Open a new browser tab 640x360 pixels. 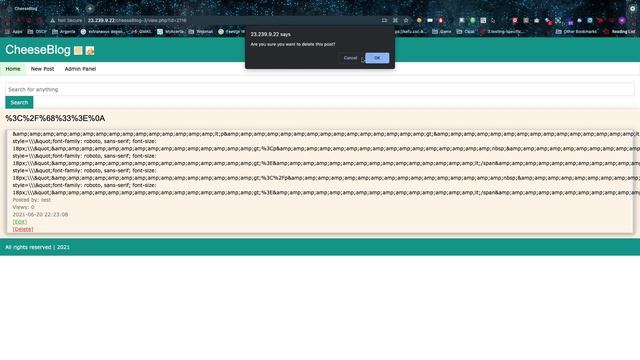tap(90, 8)
